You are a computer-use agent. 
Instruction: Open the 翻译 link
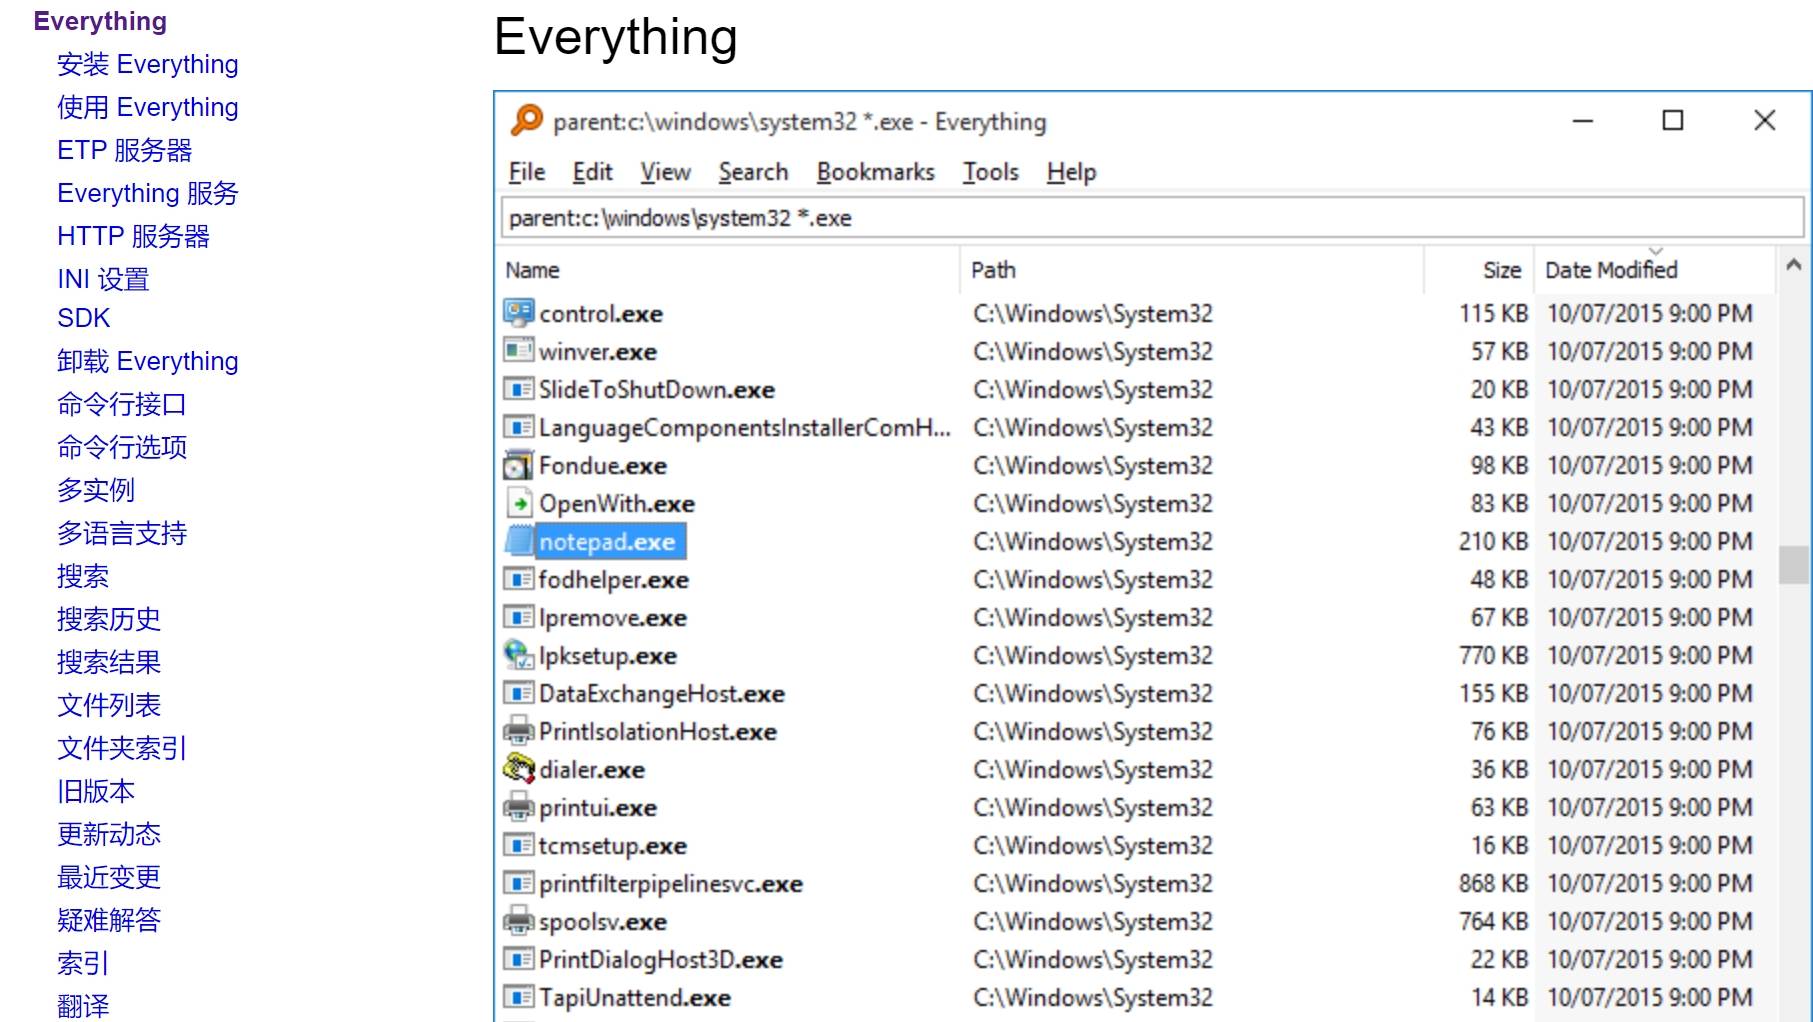(x=83, y=1006)
